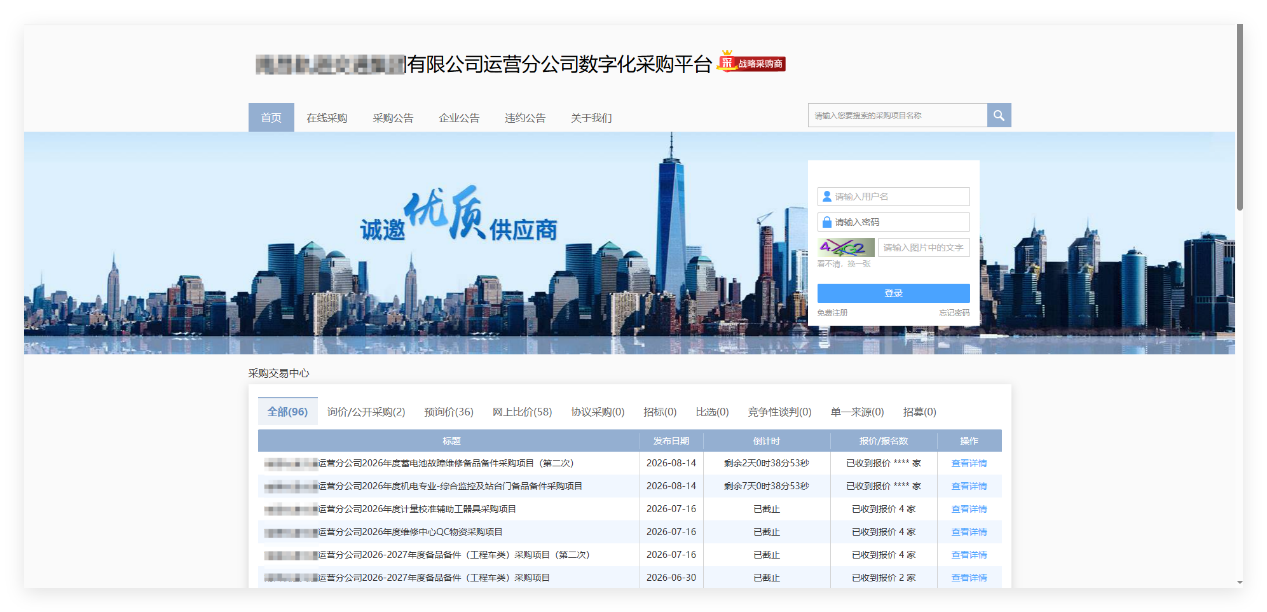Click the 剩余2天0时38分53秒 countdown cell
This screenshot has width=1267, height=612.
tap(767, 463)
